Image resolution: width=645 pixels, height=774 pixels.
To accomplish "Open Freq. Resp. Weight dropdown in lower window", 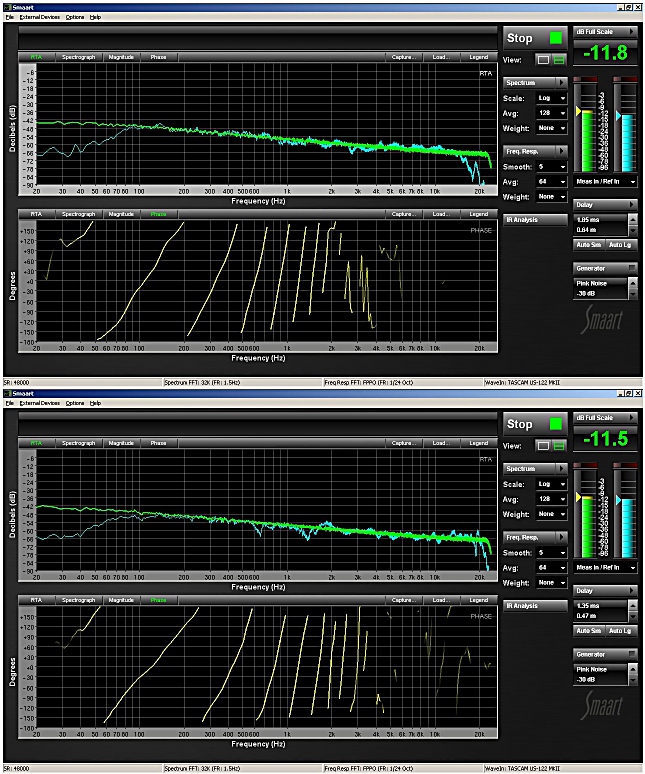I will tap(552, 583).
